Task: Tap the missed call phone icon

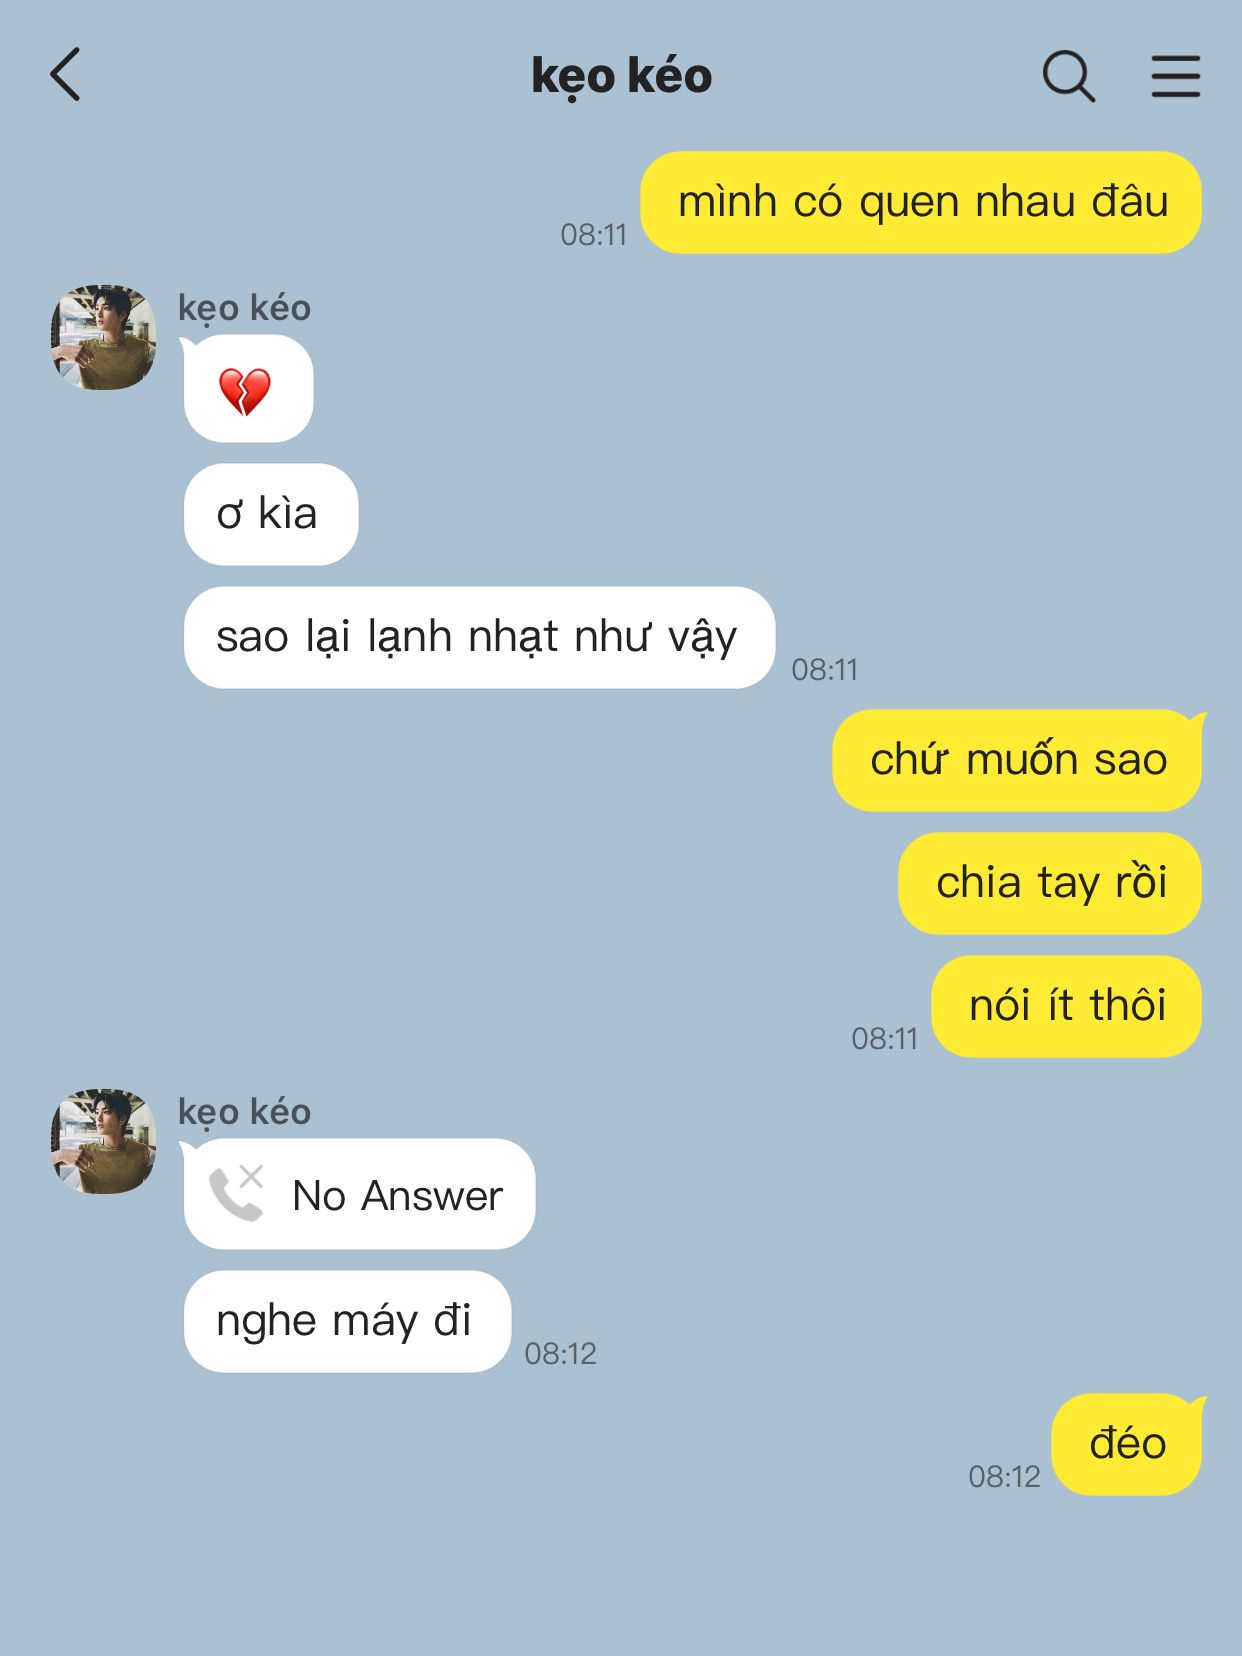Action: coord(237,1192)
